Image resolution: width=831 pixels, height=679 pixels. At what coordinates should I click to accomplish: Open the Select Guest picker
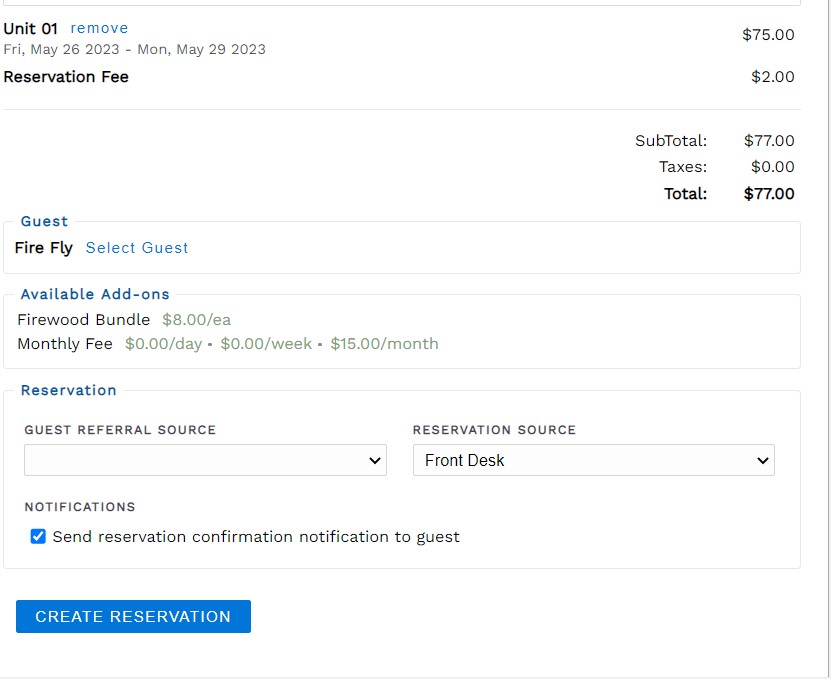tap(137, 248)
